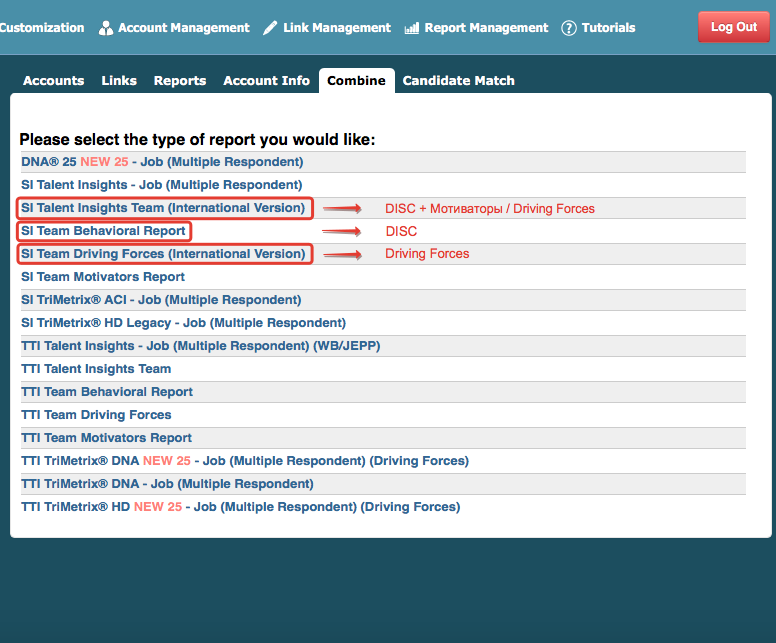Click the Log Out button
The width and height of the screenshot is (776, 643).
coord(733,27)
